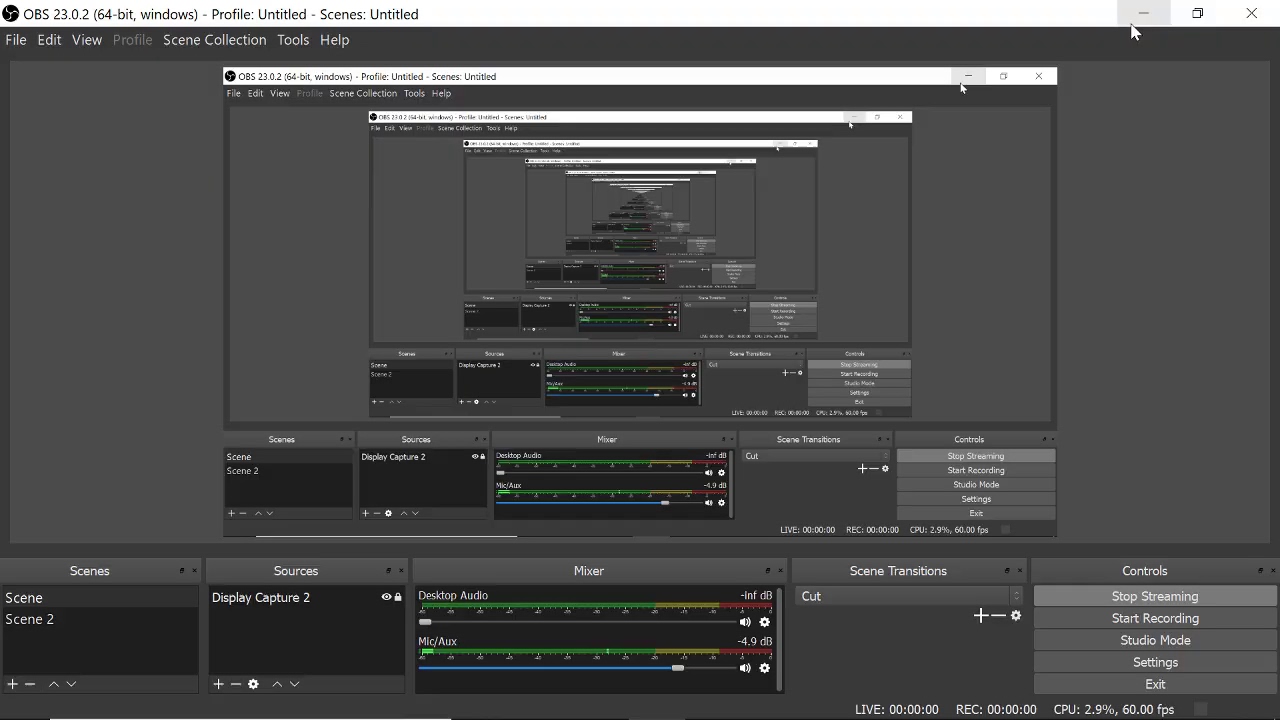This screenshot has width=1280, height=720.
Task: Click the Mixer vertical scrollbar
Action: [x=780, y=640]
